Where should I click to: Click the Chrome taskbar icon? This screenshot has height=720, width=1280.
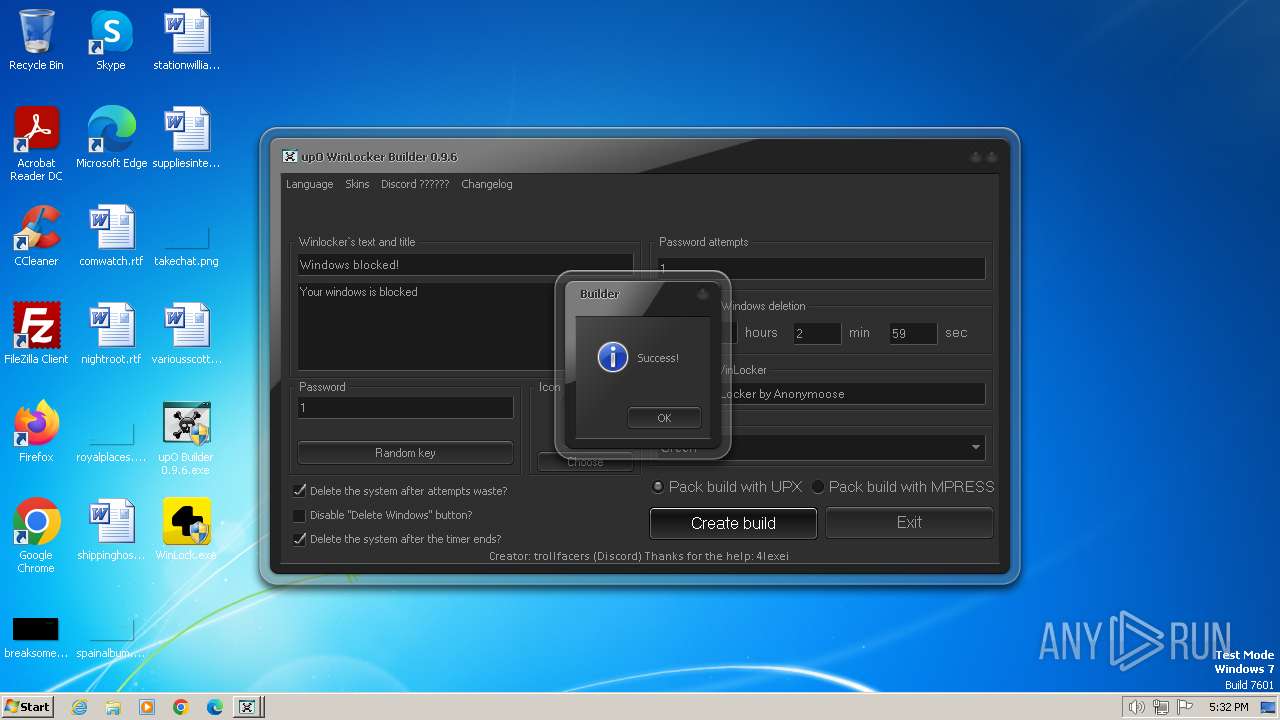(x=181, y=707)
